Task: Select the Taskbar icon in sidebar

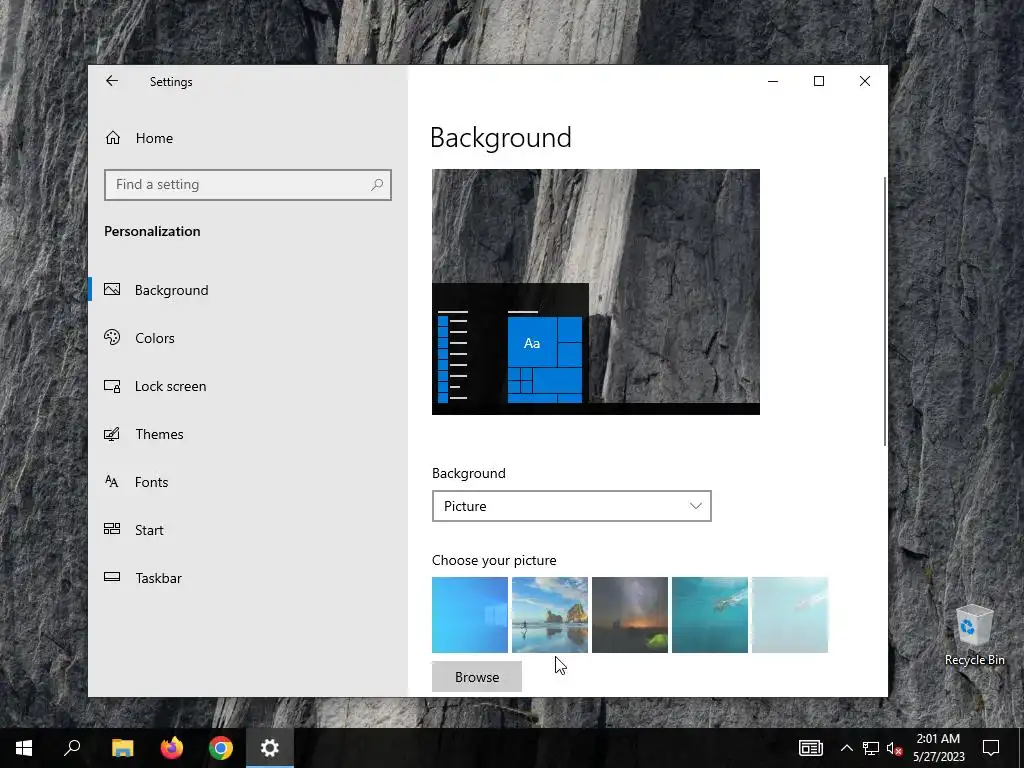Action: pos(112,577)
